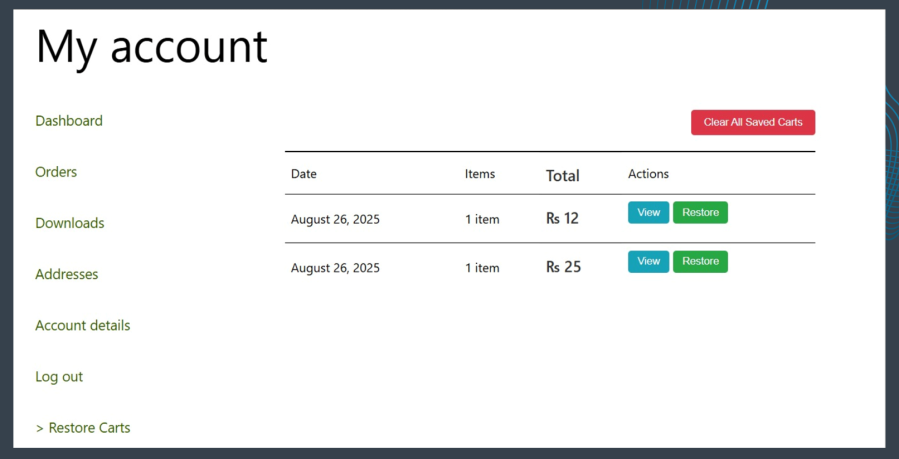Open the Dashboard link
899x459 pixels.
pos(69,121)
